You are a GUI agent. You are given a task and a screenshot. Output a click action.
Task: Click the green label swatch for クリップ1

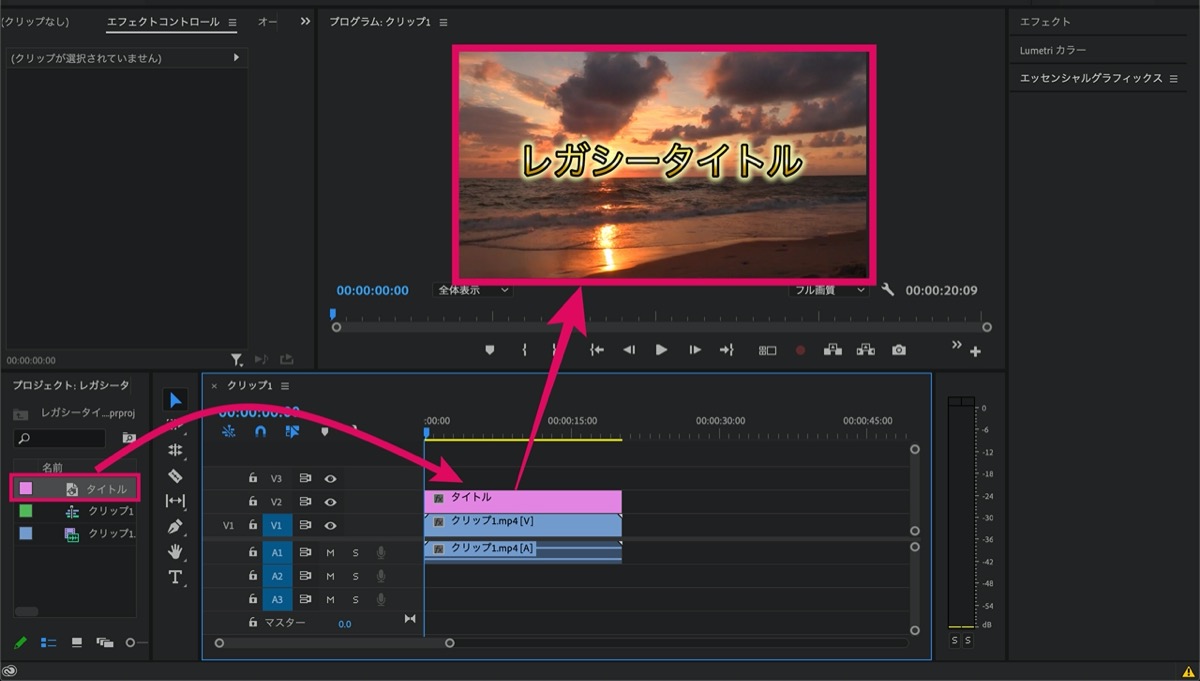tap(26, 511)
